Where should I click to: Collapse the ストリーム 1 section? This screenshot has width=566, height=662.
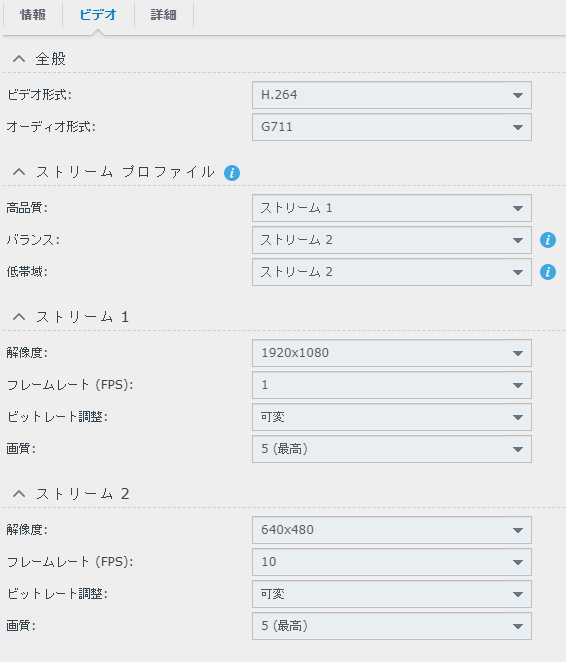point(19,317)
